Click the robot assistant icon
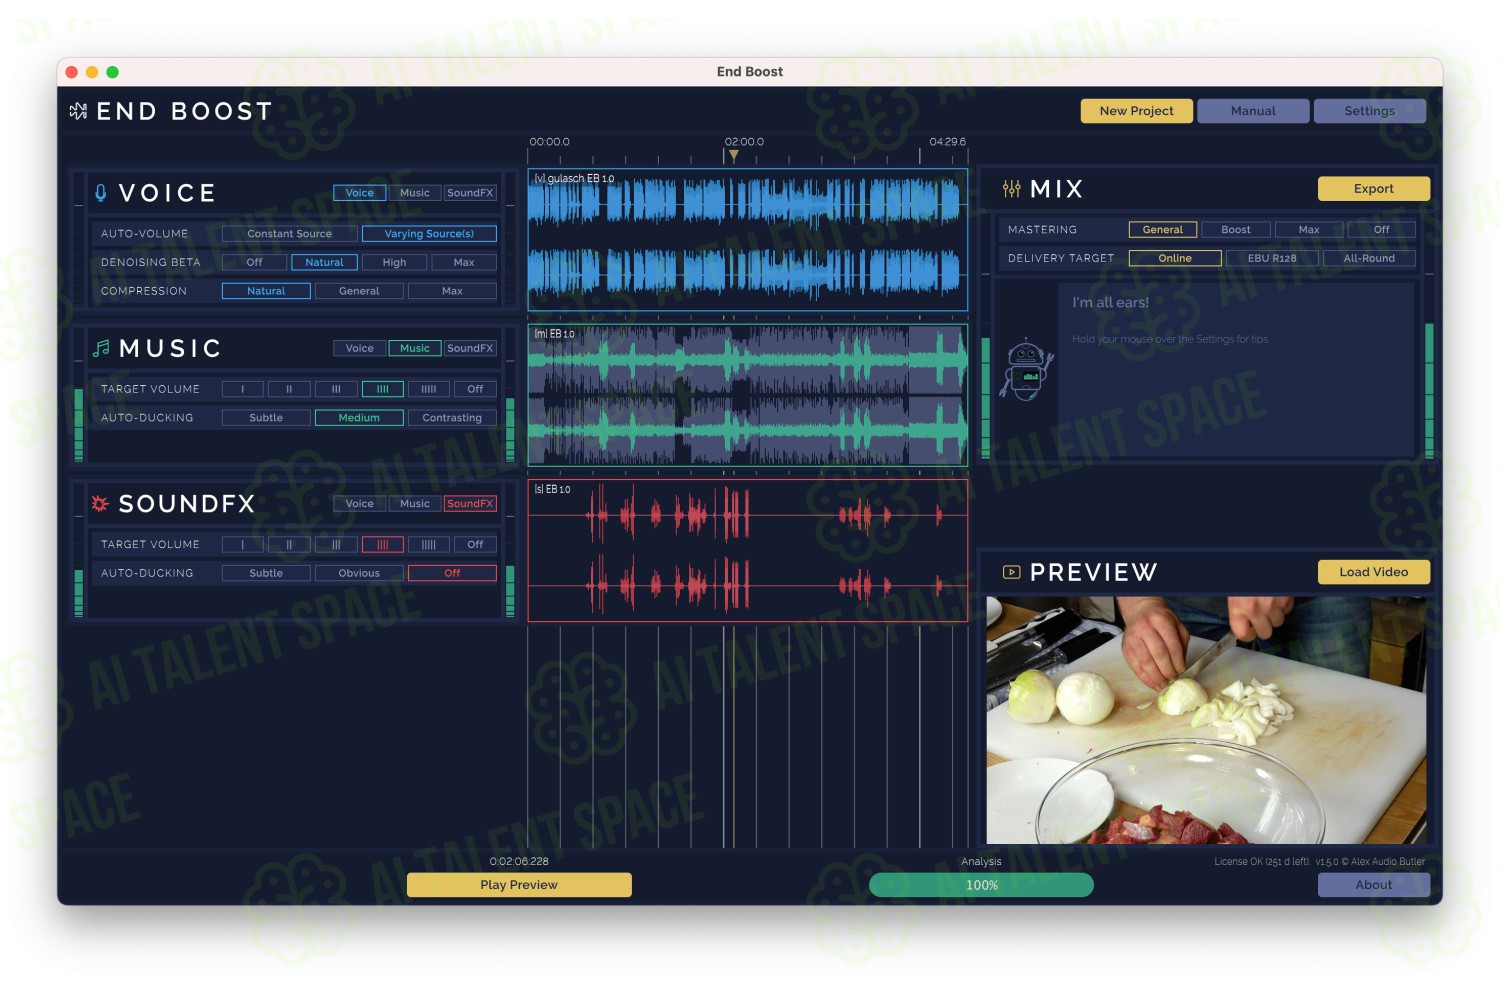The width and height of the screenshot is (1500, 1000). click(1027, 370)
